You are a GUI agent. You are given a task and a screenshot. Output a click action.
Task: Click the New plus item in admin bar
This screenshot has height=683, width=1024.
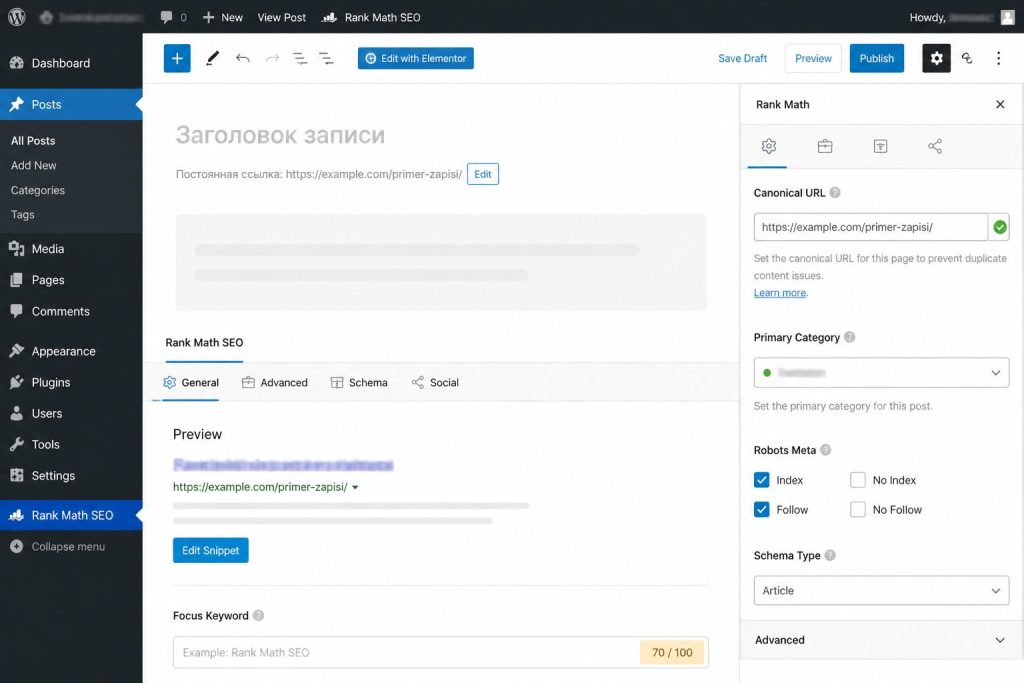pos(223,18)
